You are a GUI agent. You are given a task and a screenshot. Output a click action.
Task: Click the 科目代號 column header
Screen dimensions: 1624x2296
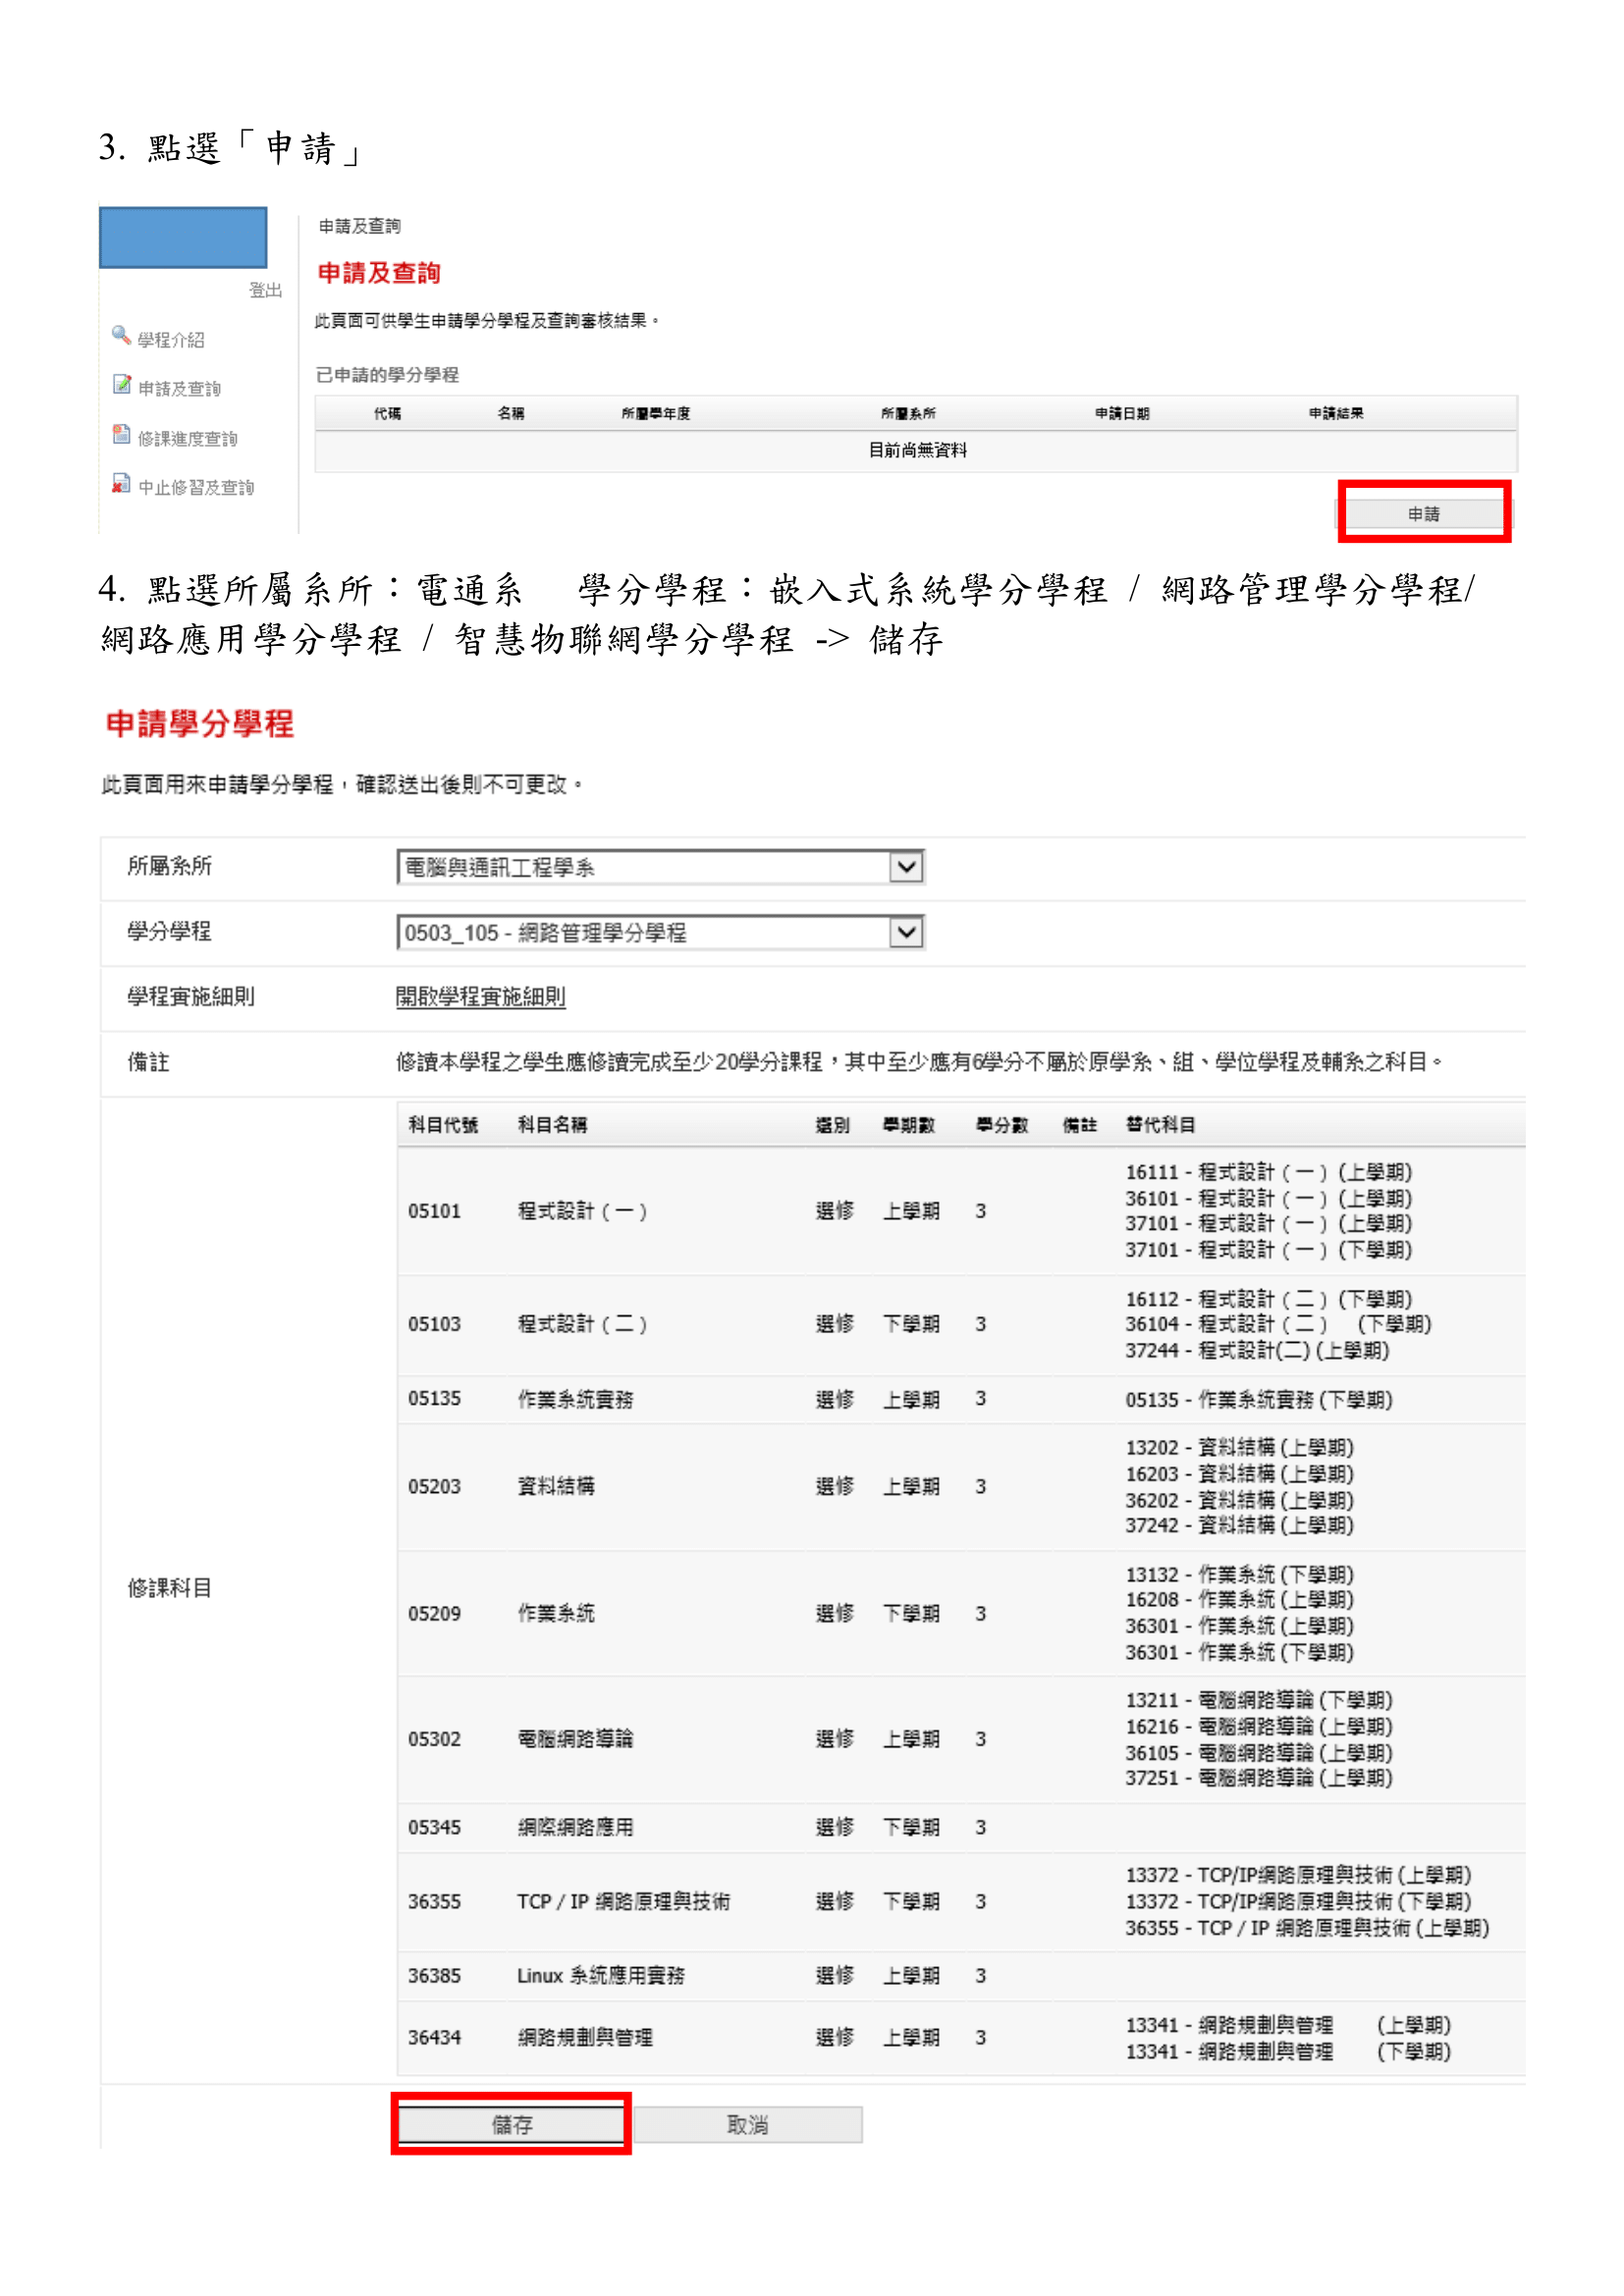(442, 1125)
